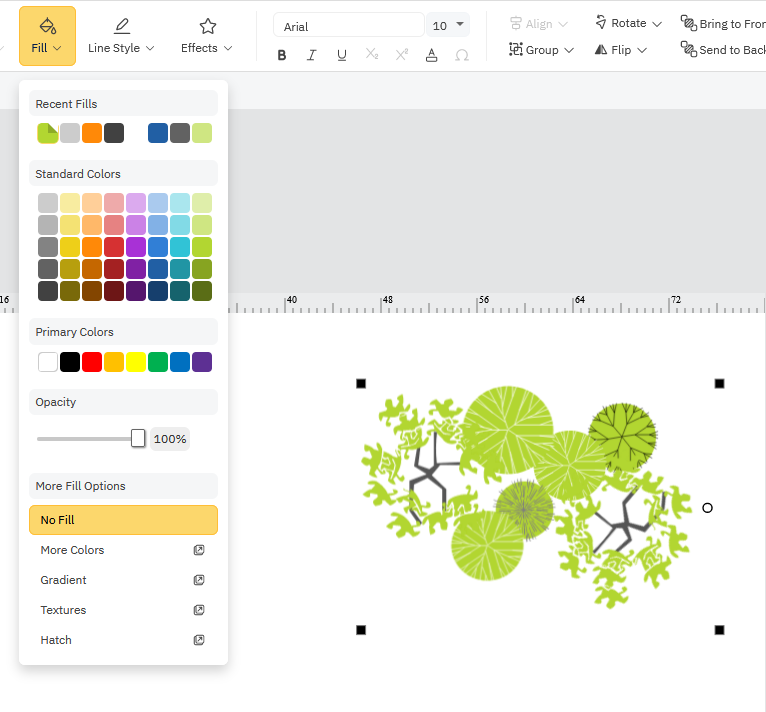Open More Colors dialog

pos(123,550)
